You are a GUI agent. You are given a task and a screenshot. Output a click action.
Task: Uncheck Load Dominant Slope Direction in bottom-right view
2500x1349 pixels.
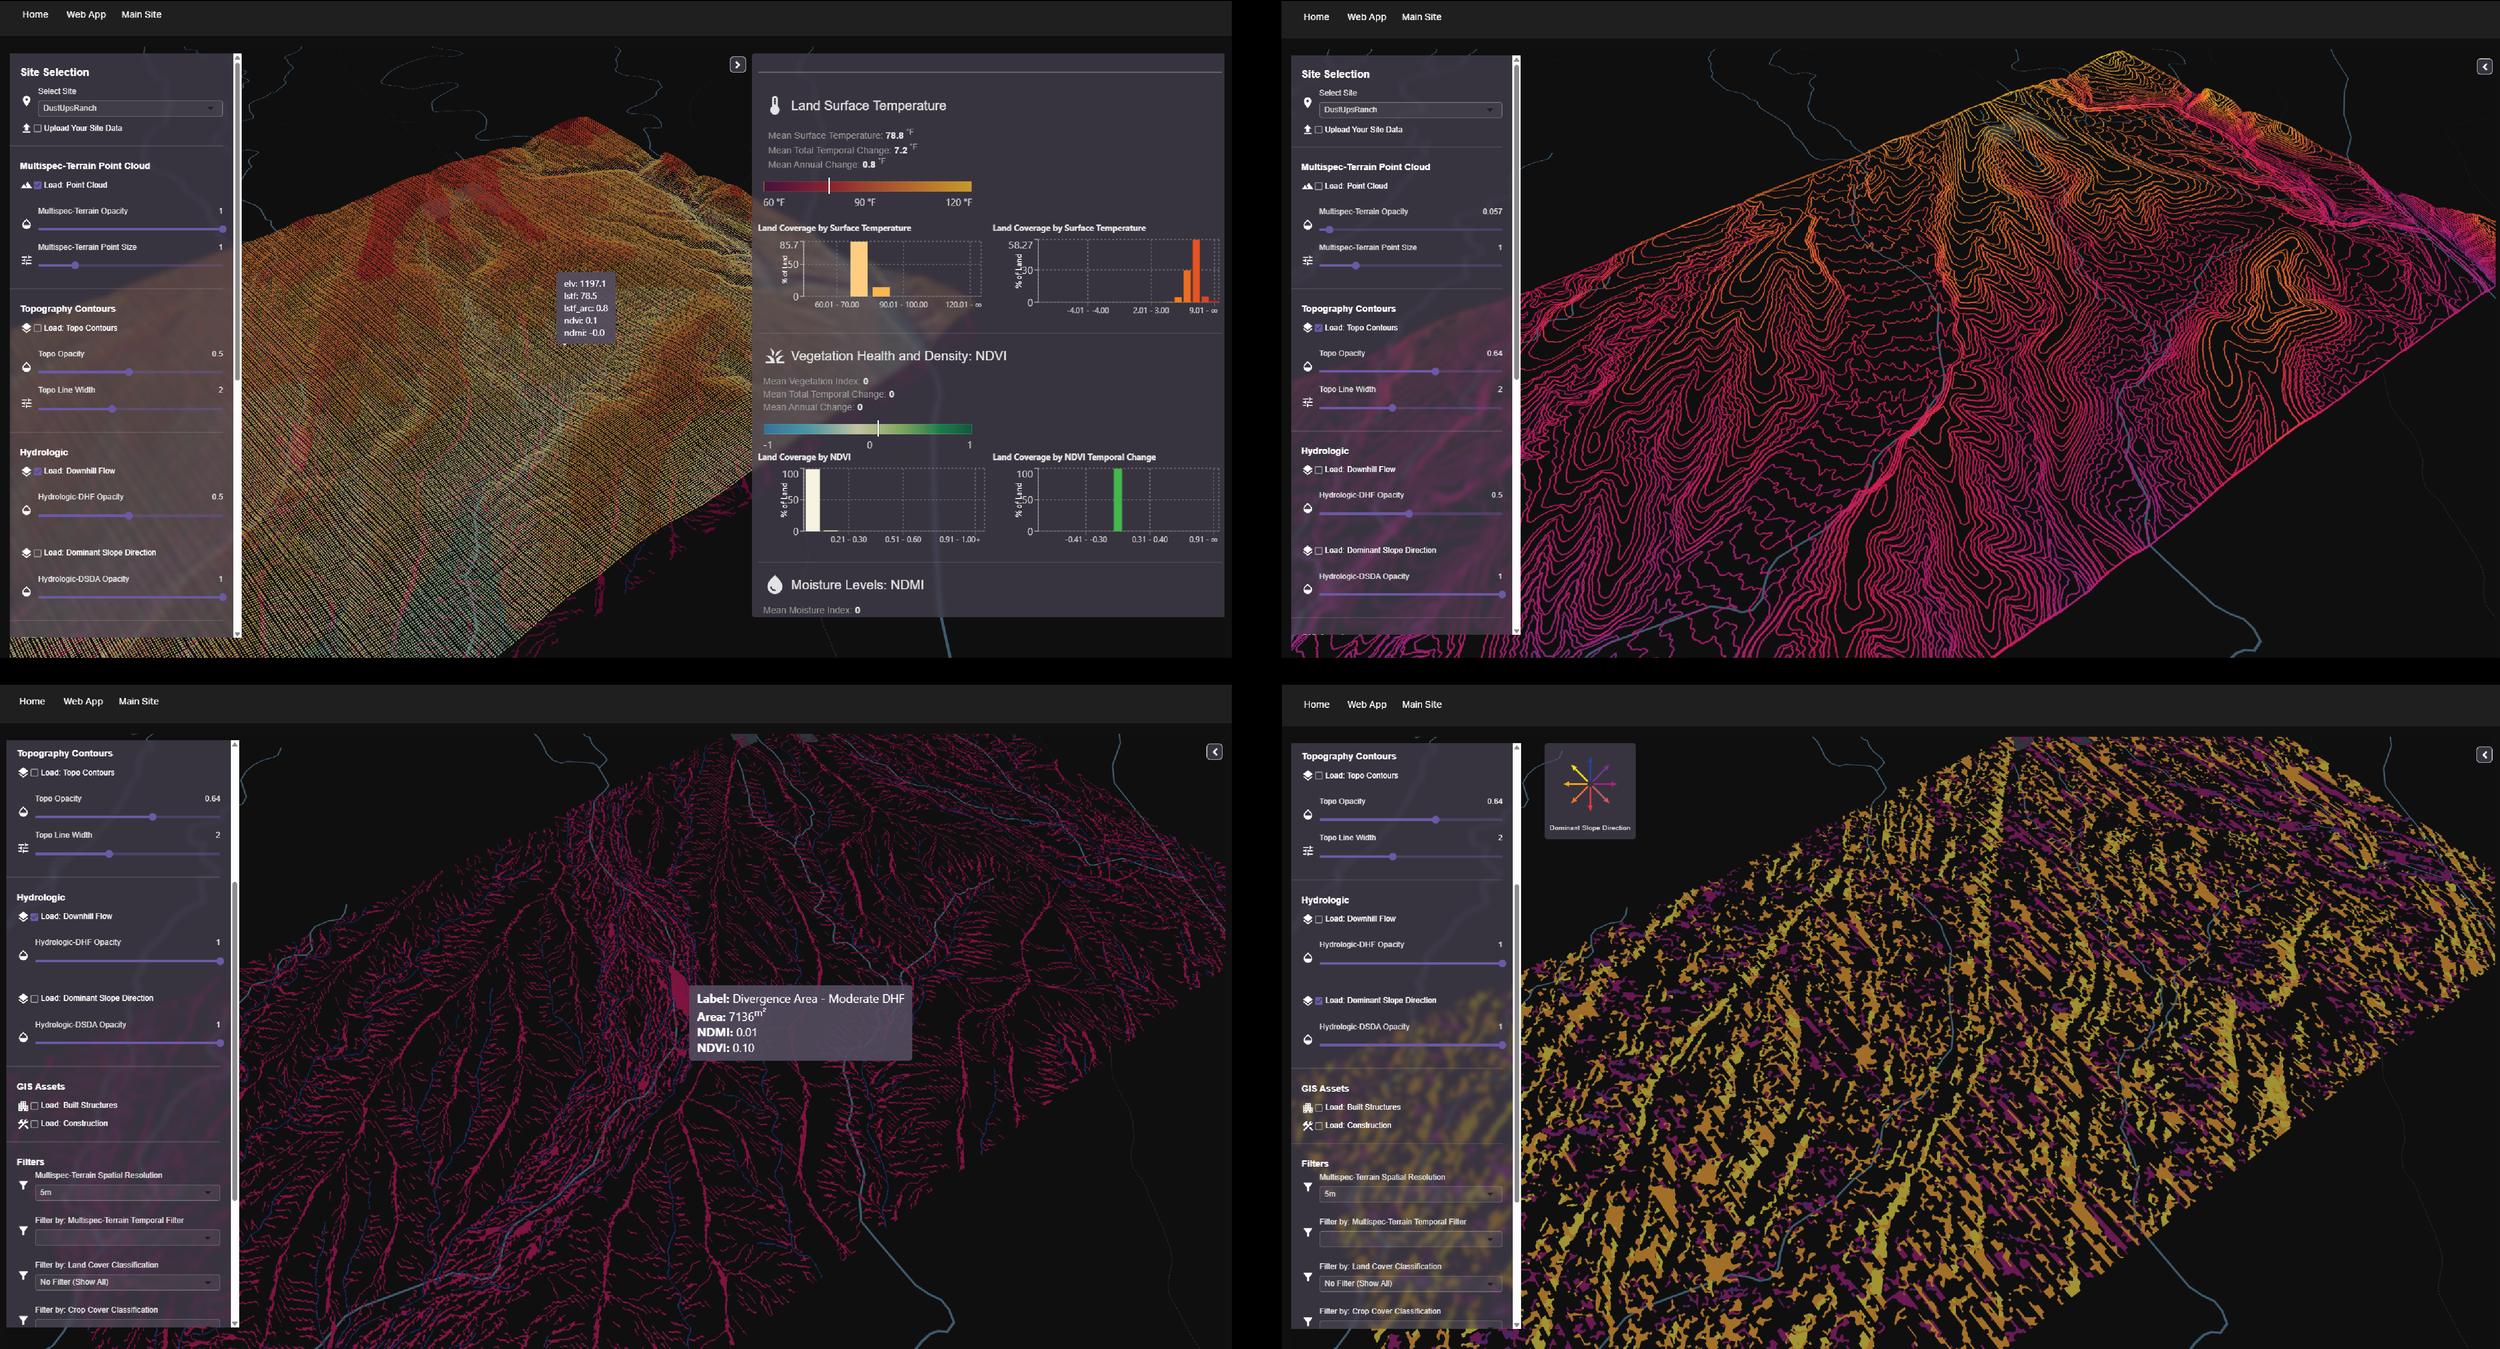coord(1319,1001)
